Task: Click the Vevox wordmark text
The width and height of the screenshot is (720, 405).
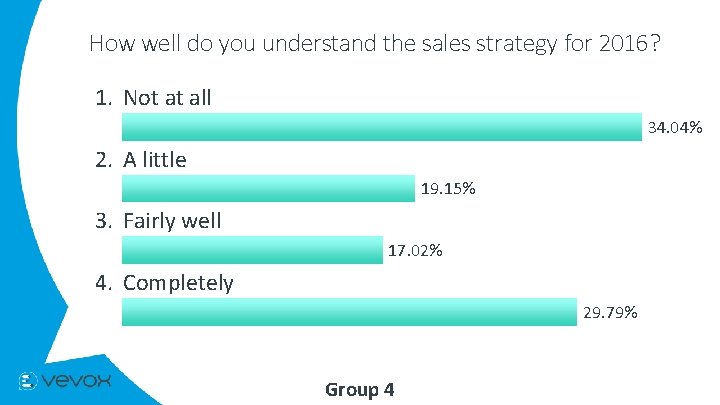Action: click(78, 381)
